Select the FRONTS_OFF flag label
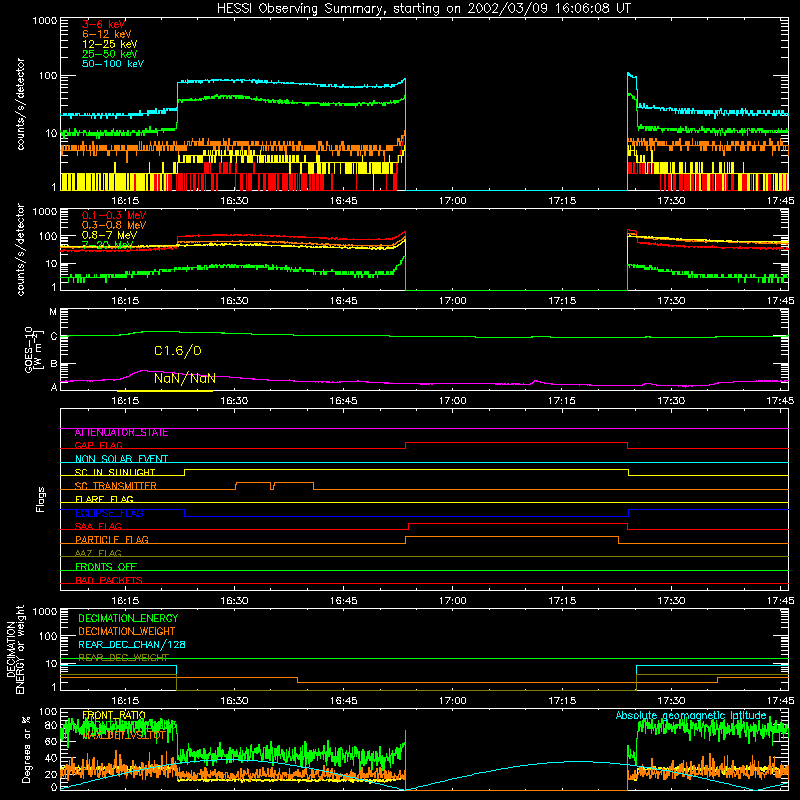Screen dimensions: 800x800 [x=106, y=567]
